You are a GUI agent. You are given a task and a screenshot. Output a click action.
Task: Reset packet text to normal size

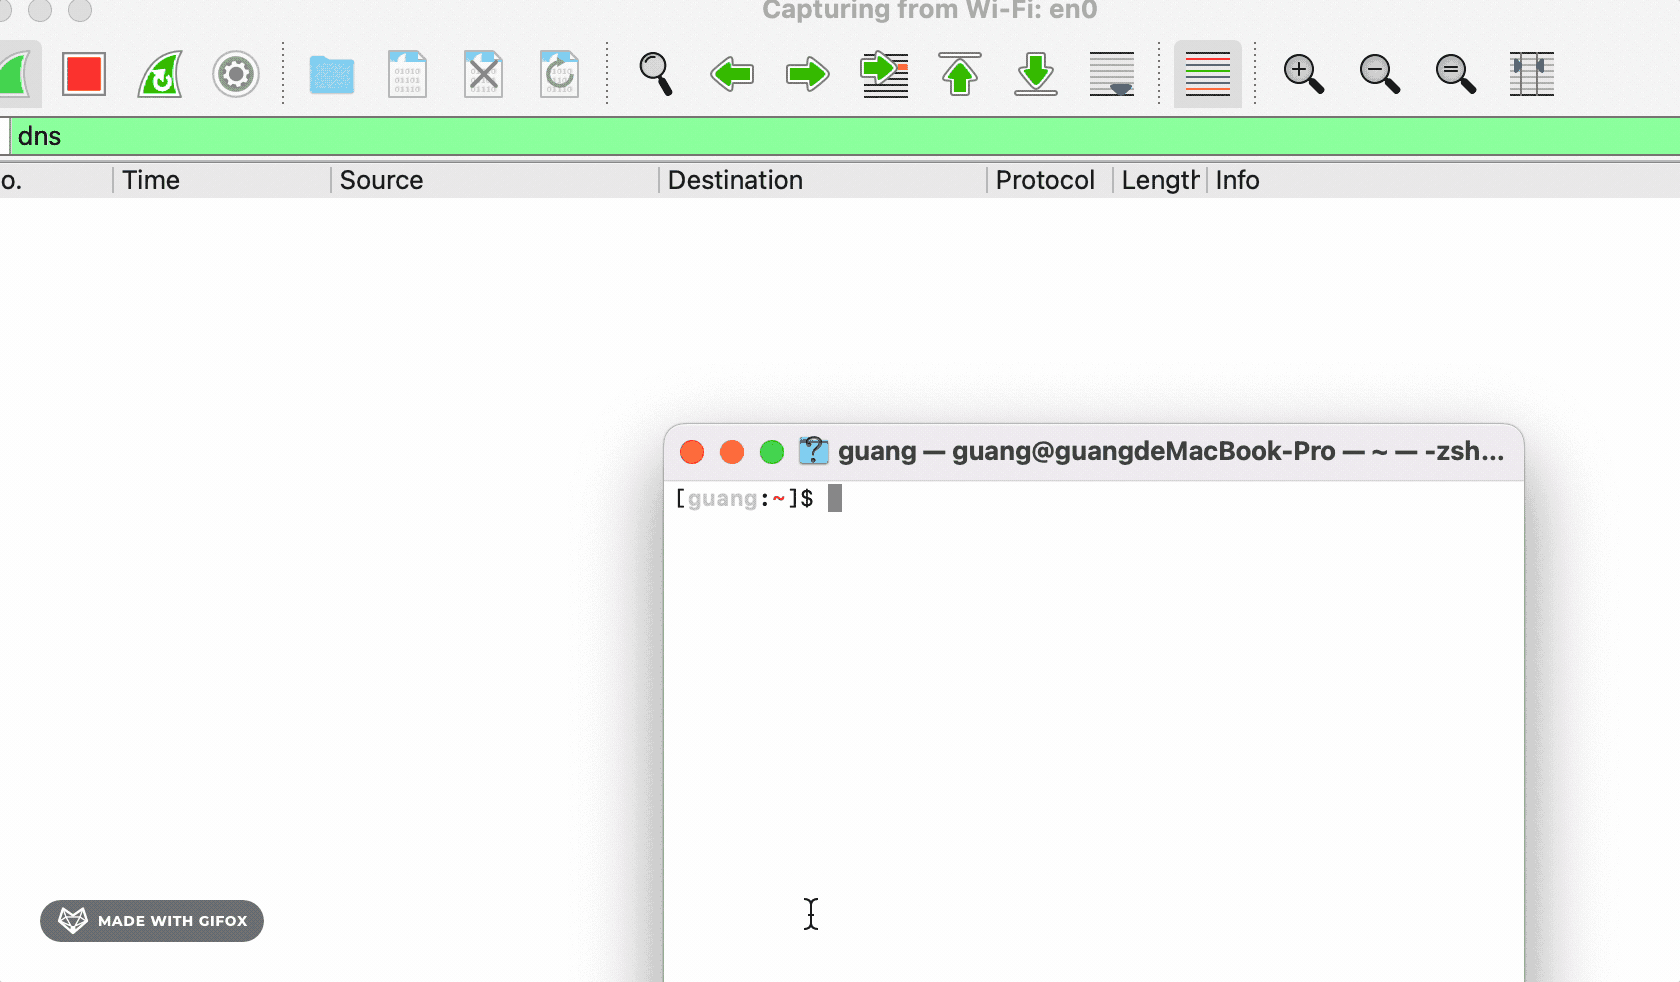(1456, 74)
